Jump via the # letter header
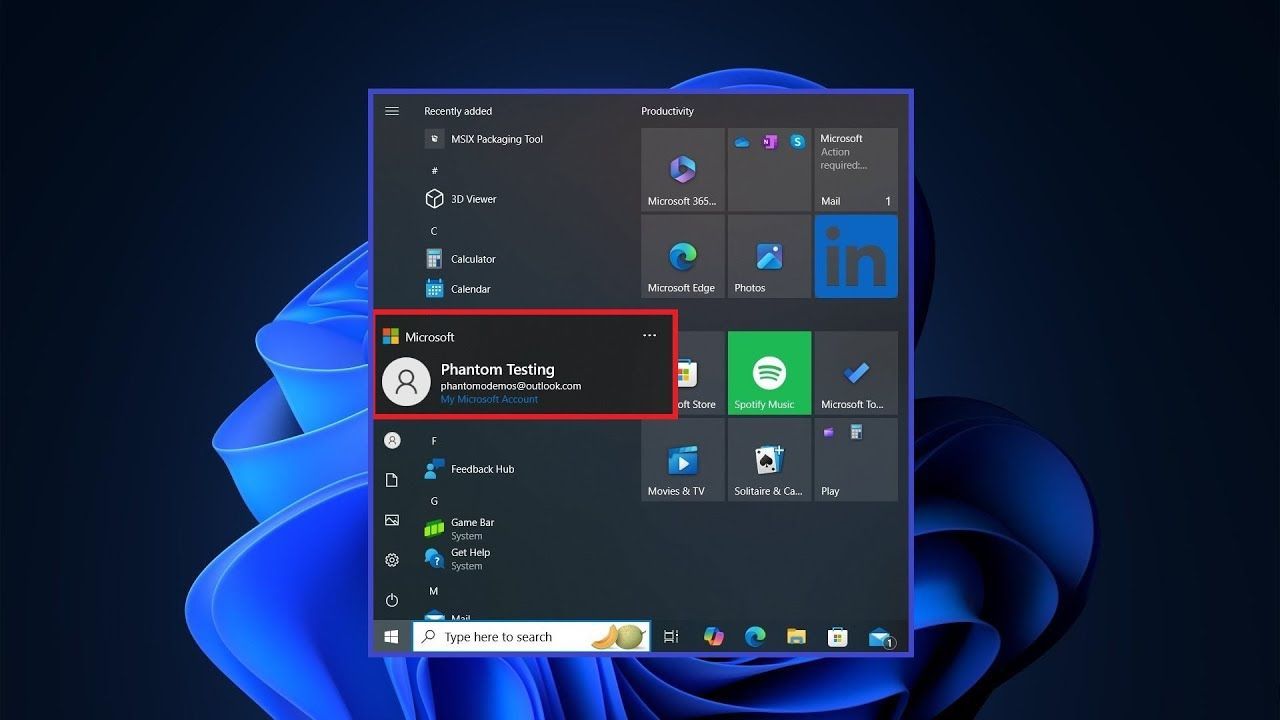 click(434, 171)
